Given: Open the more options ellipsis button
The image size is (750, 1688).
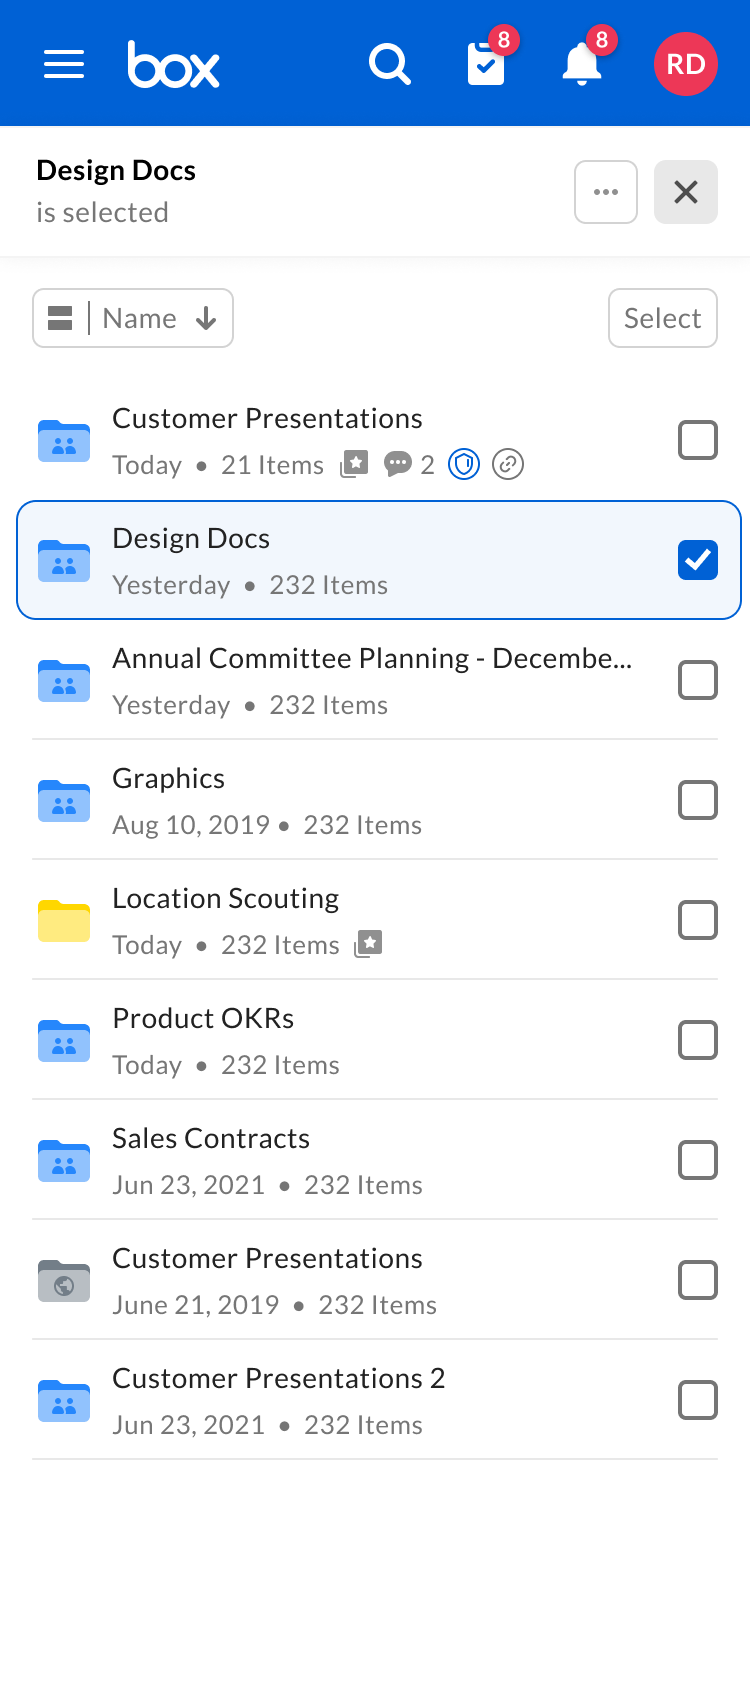Looking at the screenshot, I should (606, 192).
